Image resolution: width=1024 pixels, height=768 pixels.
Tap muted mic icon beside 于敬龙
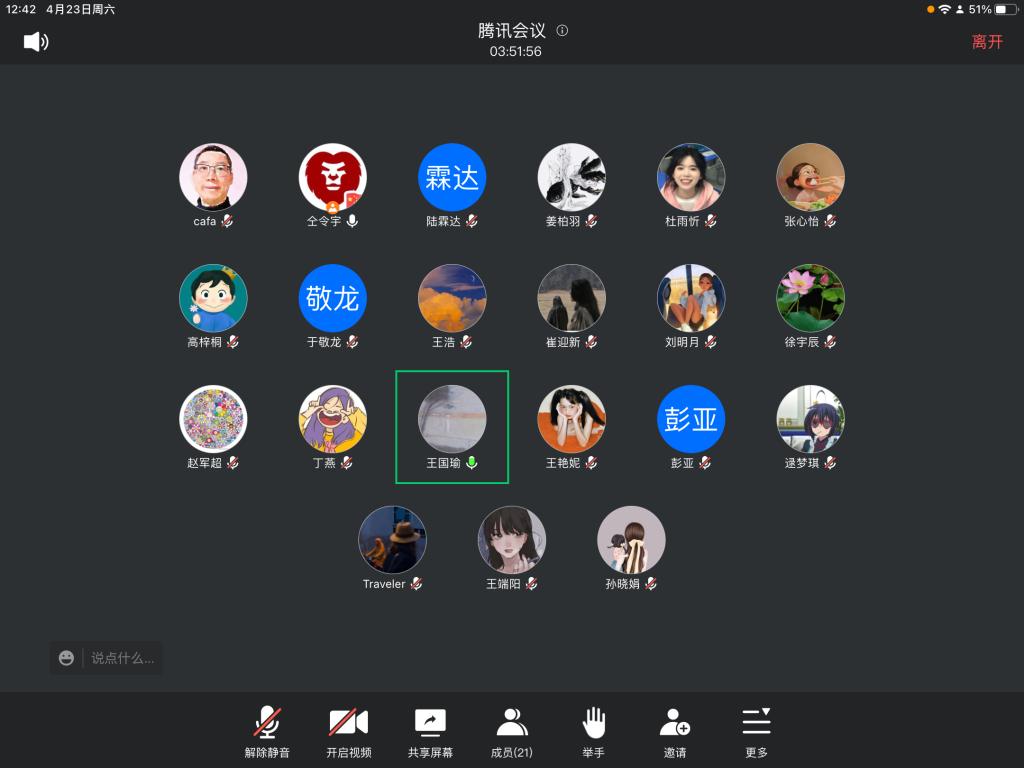352,342
